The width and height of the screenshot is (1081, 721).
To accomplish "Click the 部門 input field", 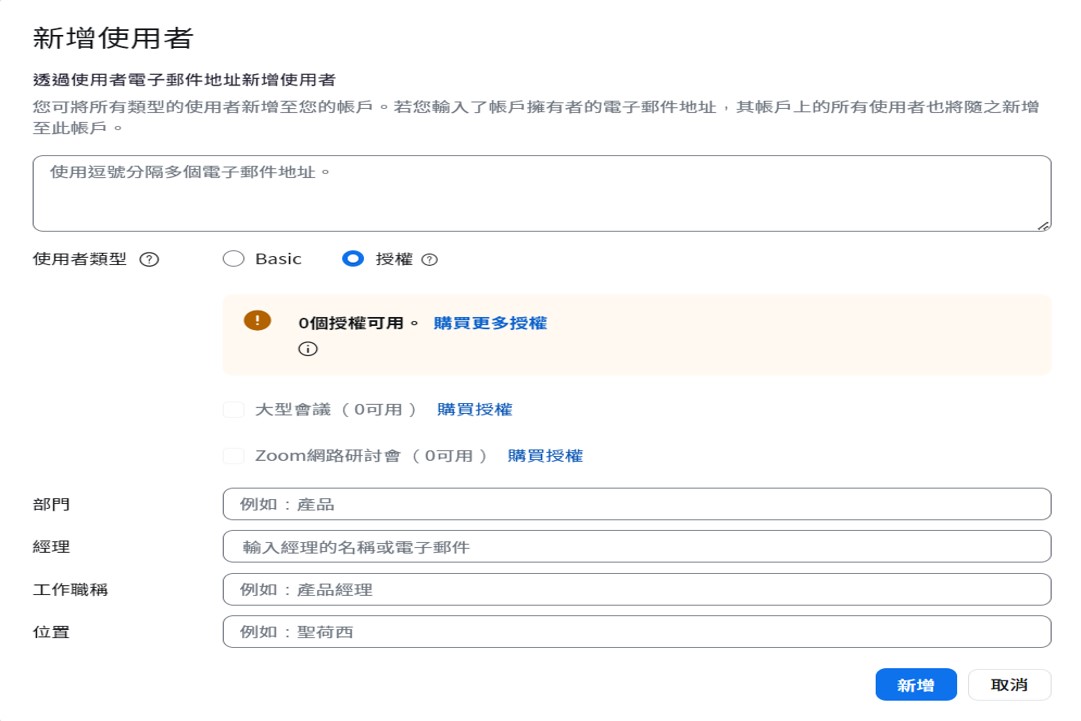I will coord(636,504).
